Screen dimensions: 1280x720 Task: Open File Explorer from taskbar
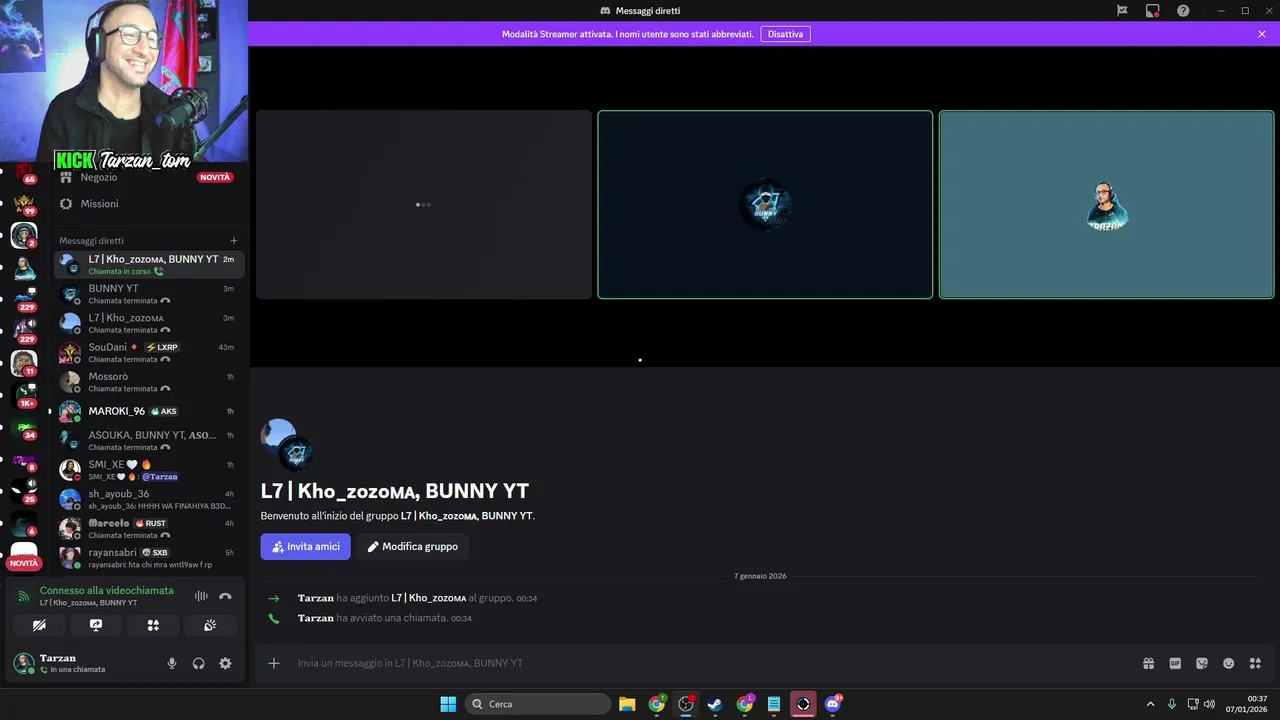pos(627,704)
